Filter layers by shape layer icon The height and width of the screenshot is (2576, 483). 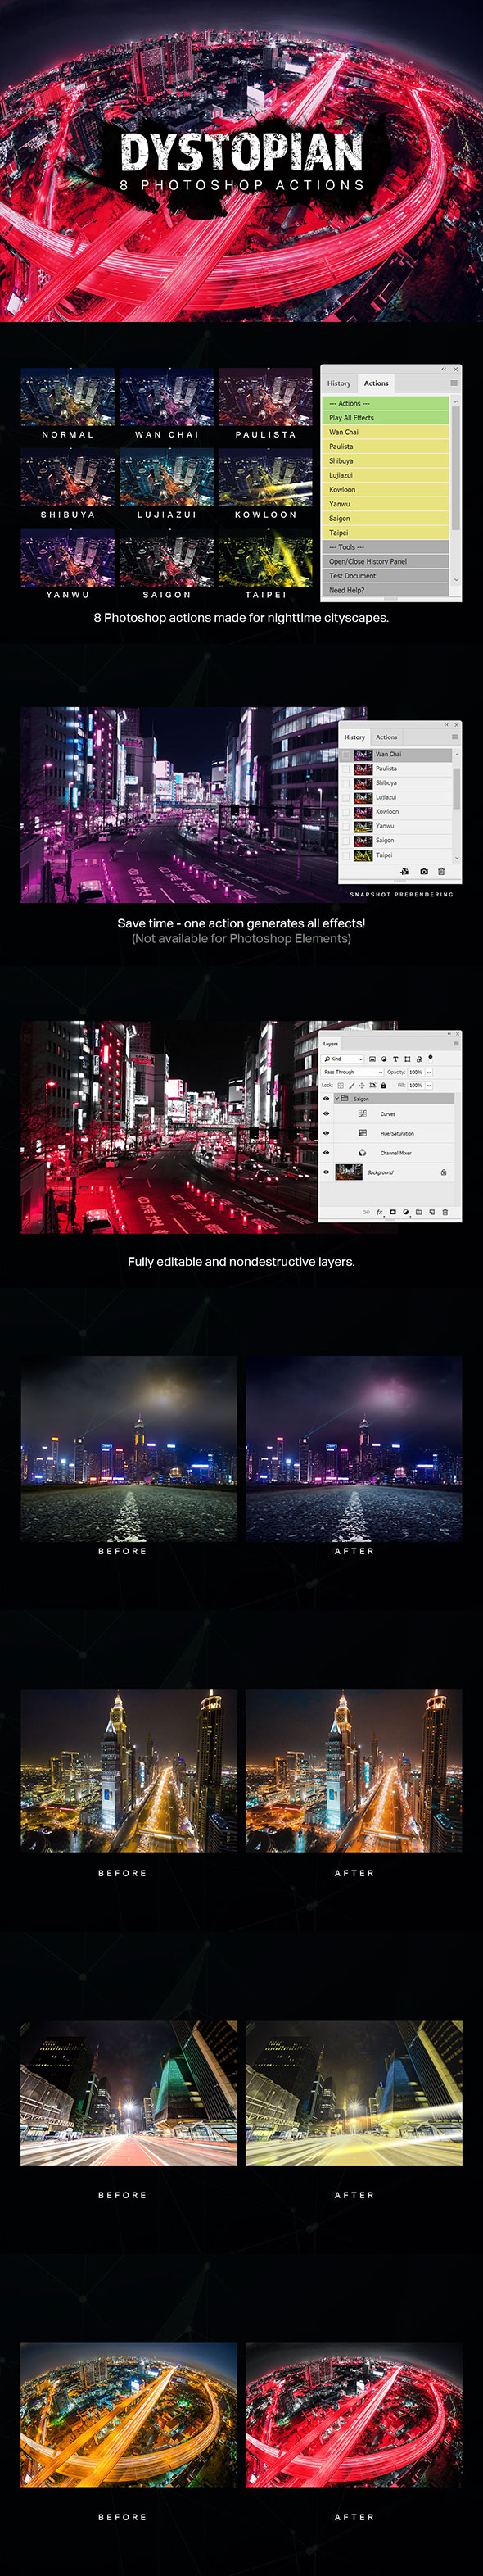click(x=408, y=1059)
